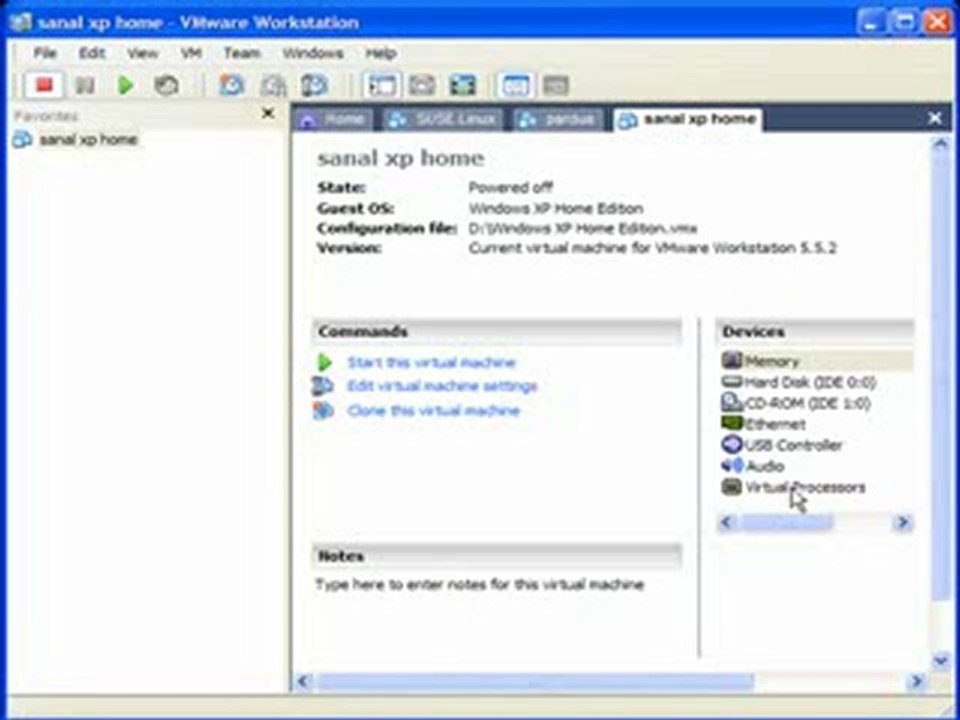Select the Virtual Processors device entry

click(x=804, y=487)
